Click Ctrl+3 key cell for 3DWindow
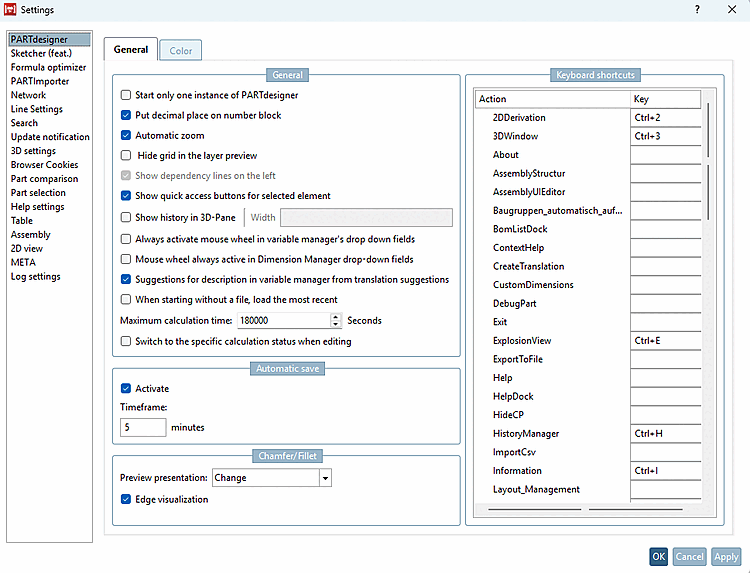Screen dimensions: 750x573 pyautogui.click(x=666, y=136)
